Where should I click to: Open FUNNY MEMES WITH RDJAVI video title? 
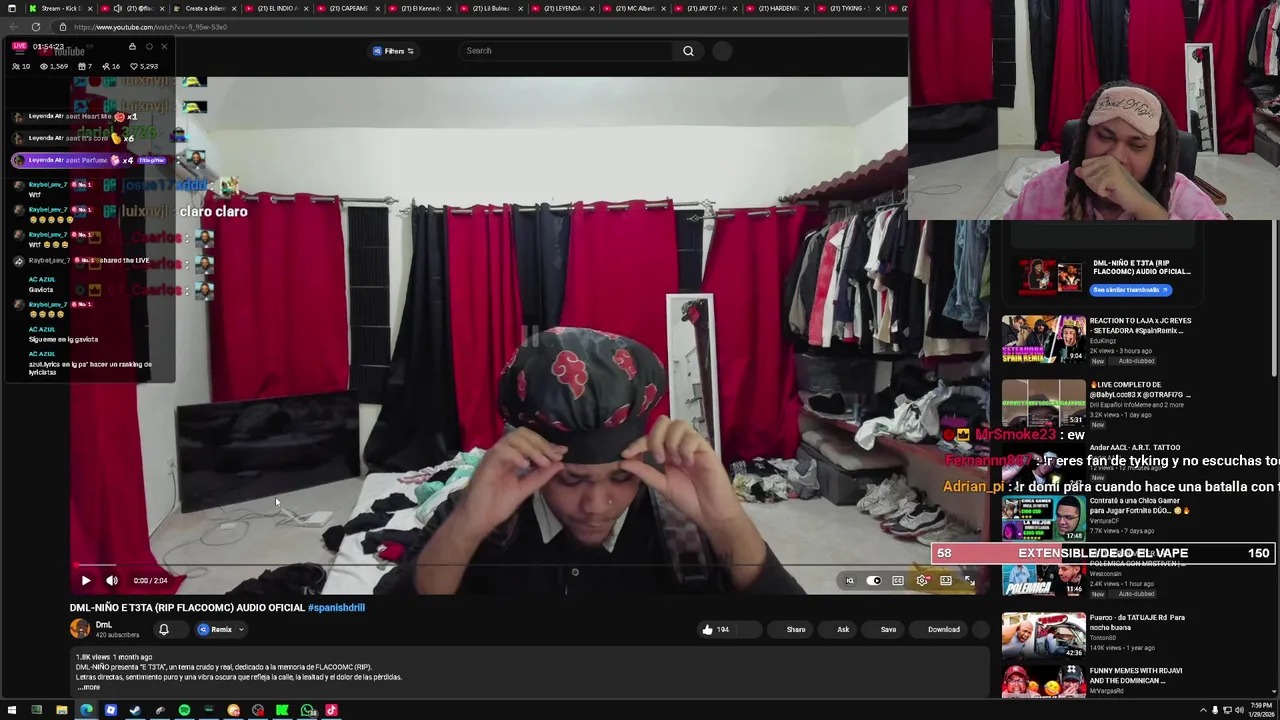pos(1136,675)
